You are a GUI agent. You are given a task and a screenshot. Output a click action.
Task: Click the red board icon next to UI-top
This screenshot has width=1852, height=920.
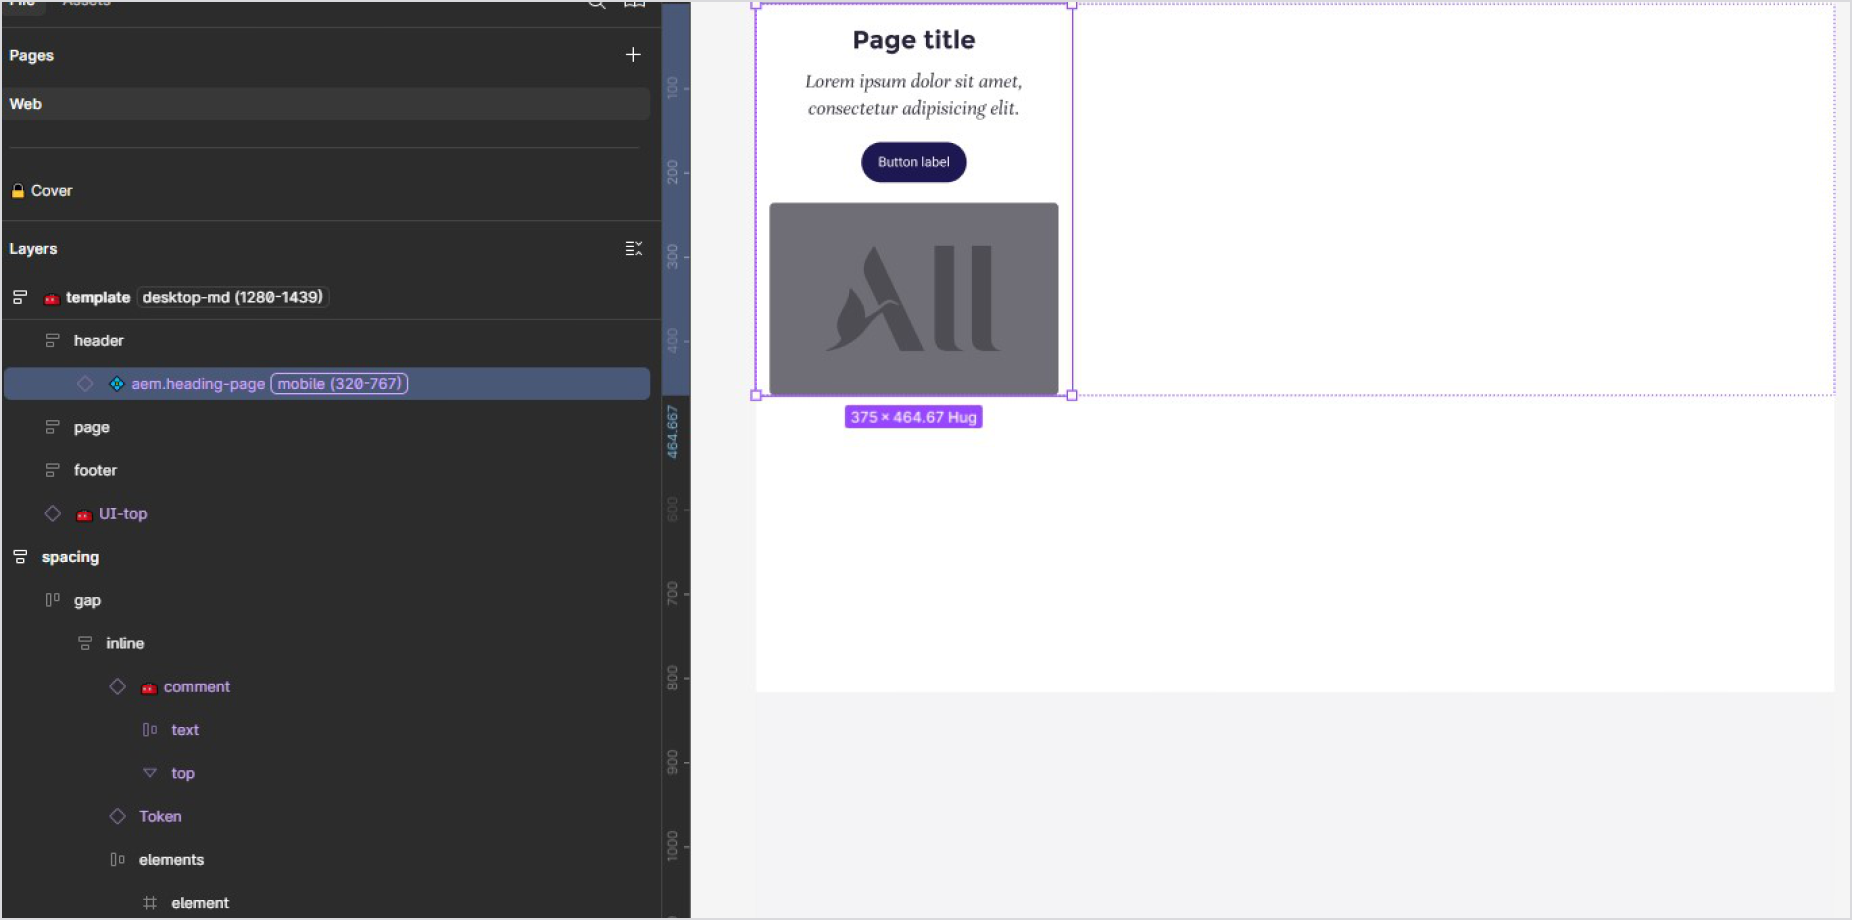[x=84, y=513]
